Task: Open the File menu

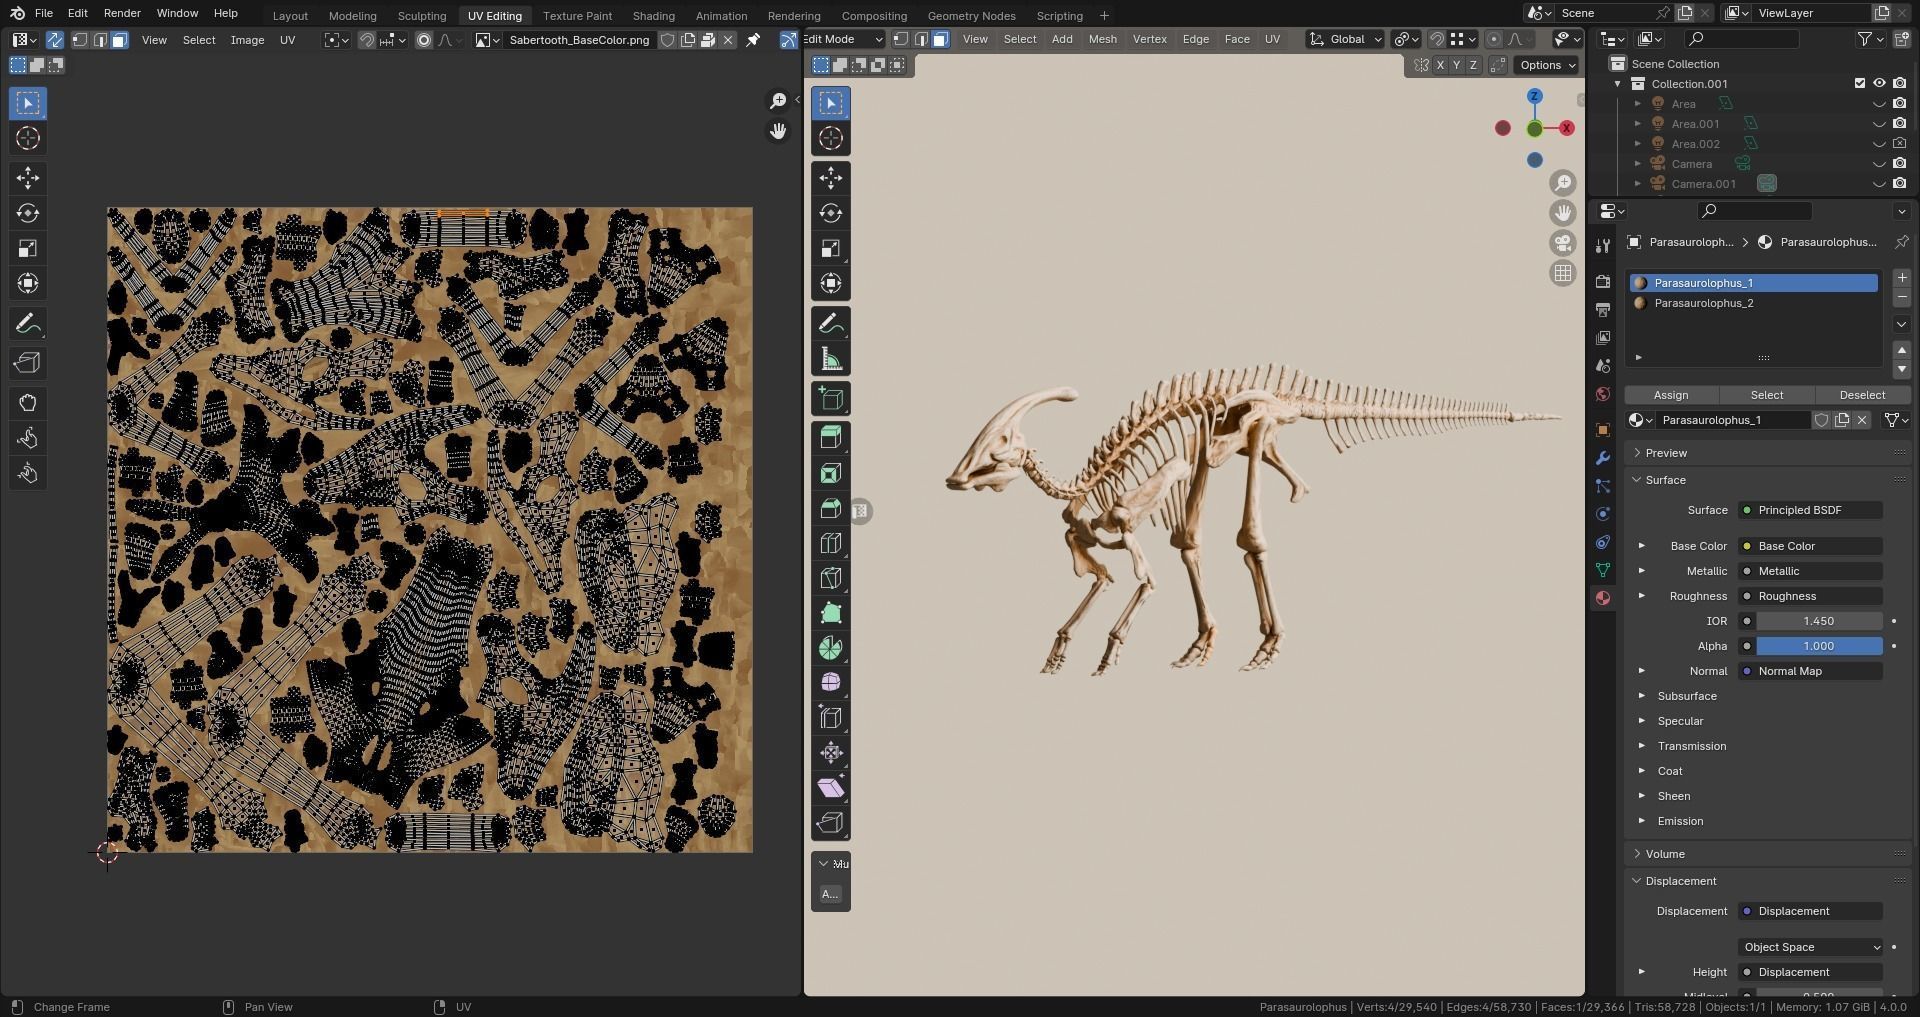Action: pyautogui.click(x=44, y=13)
